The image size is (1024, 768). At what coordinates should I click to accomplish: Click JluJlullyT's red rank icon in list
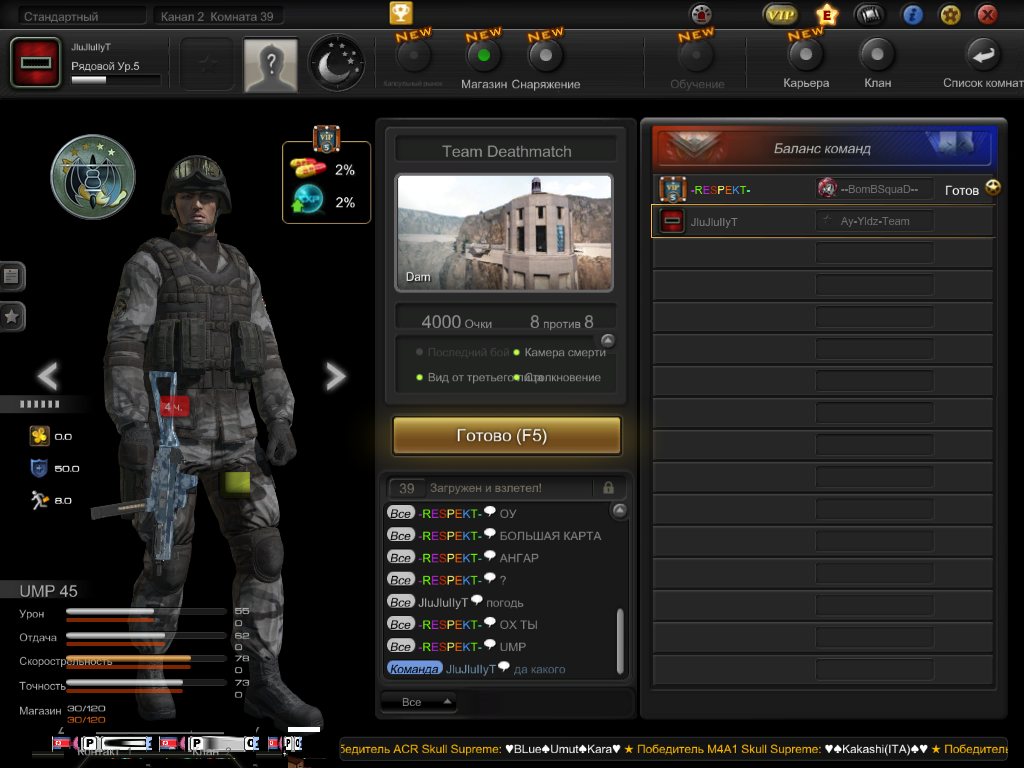coord(672,221)
